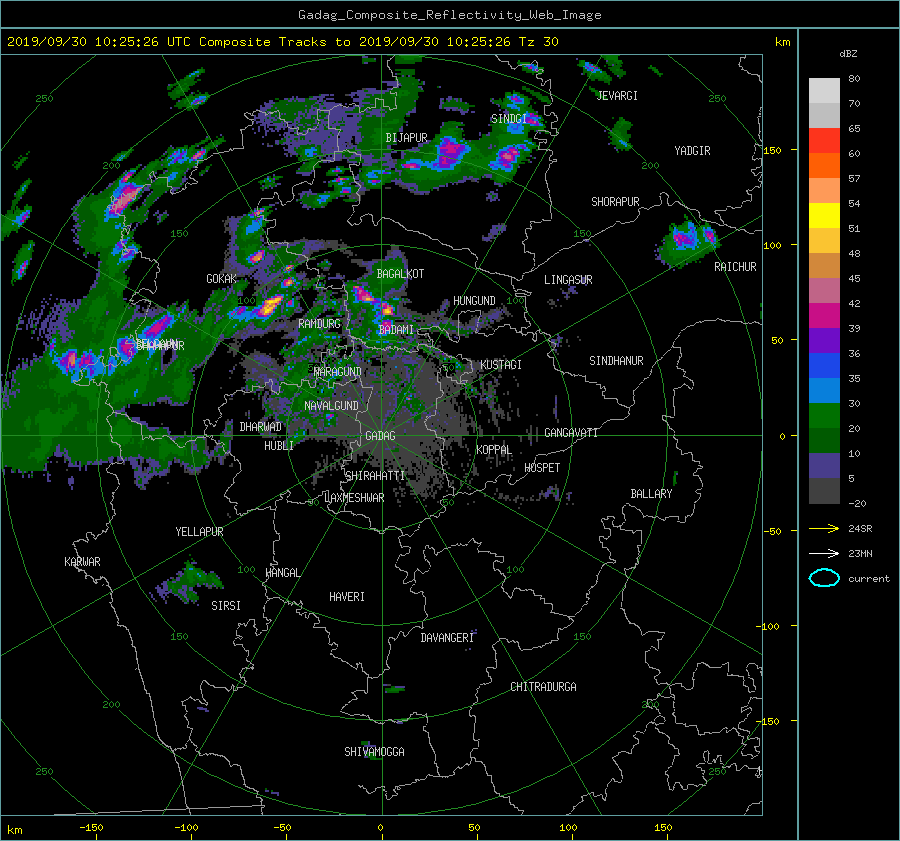This screenshot has height=841, width=900.
Task: Click the CHITRADURGA city label
Action: point(543,687)
